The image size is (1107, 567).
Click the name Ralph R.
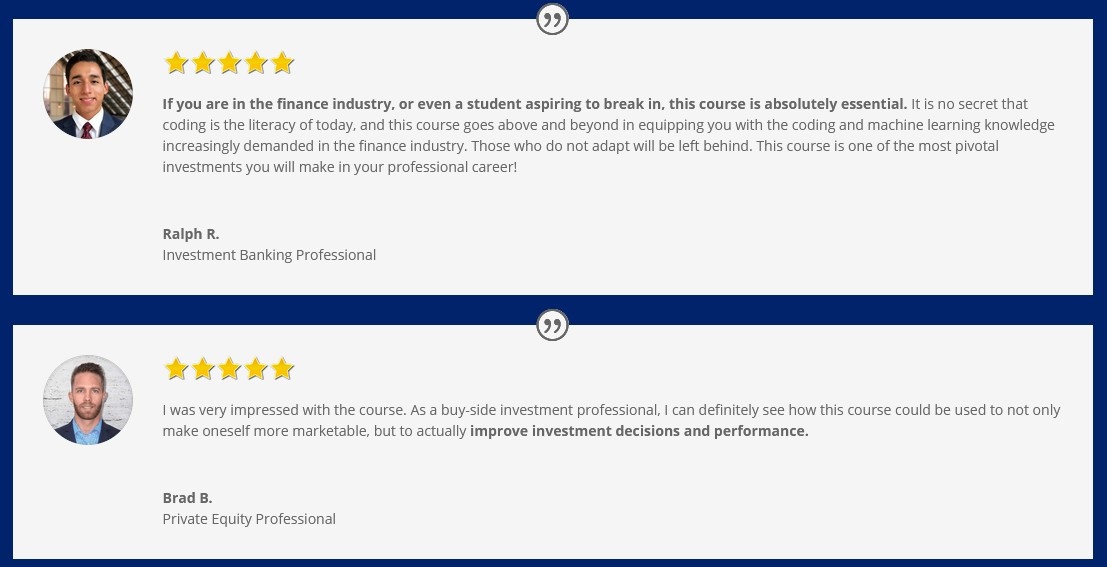coord(191,234)
